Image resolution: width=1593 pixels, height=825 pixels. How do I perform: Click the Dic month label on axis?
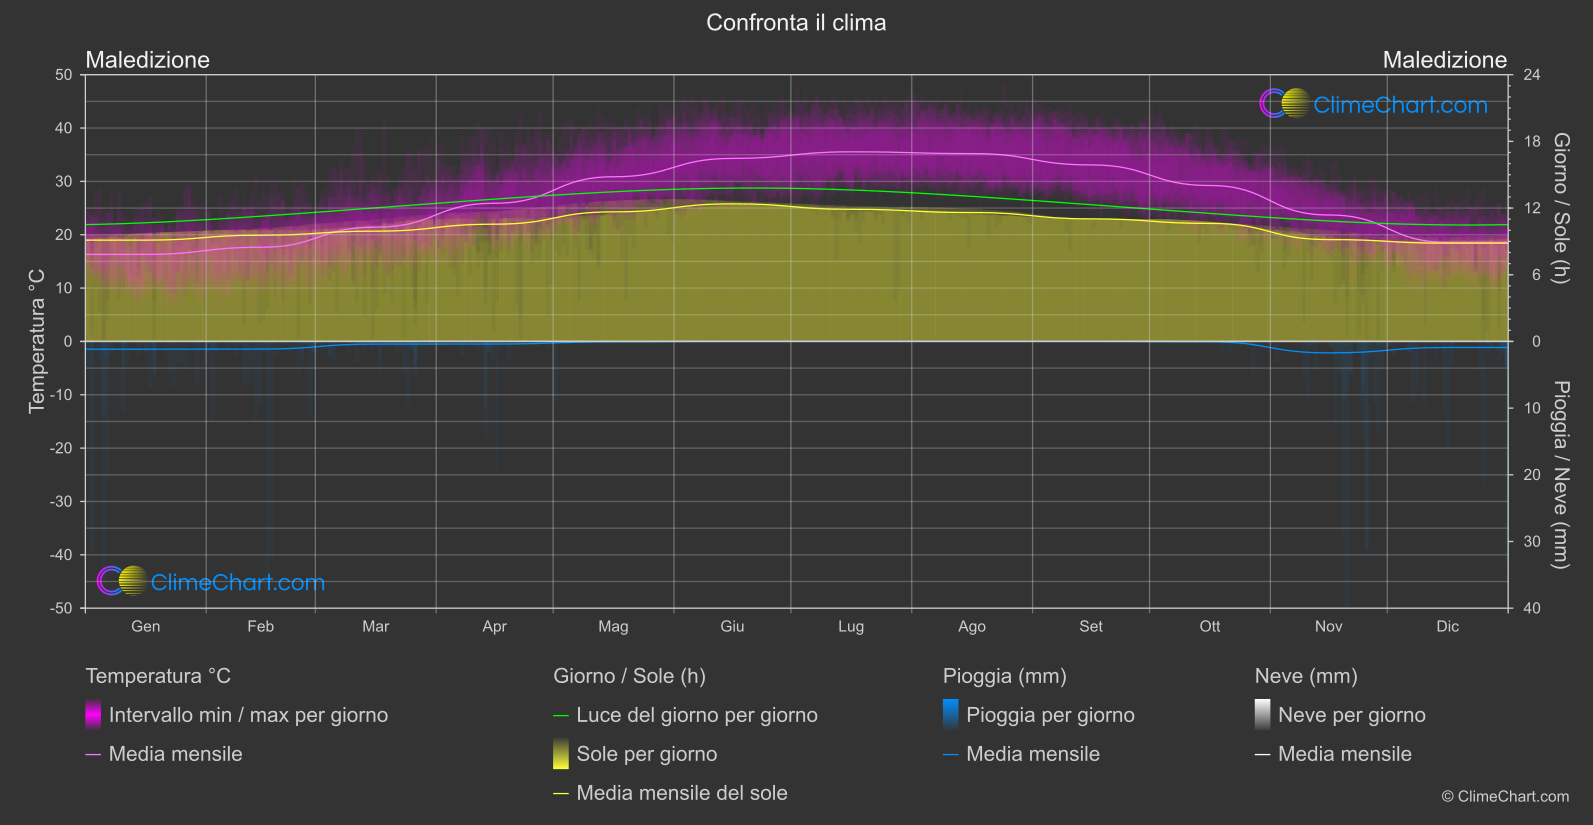click(x=1447, y=626)
